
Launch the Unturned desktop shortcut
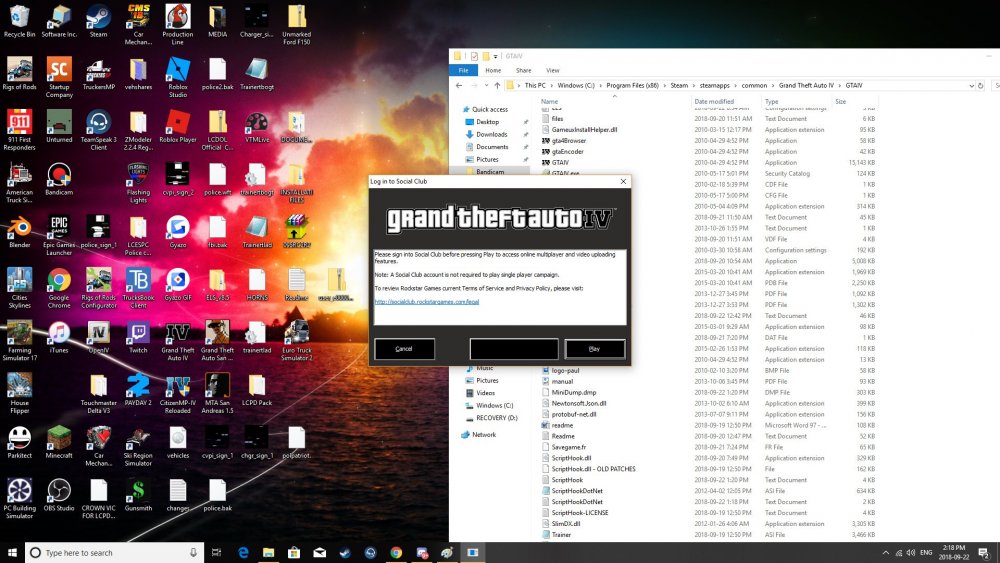click(x=59, y=126)
